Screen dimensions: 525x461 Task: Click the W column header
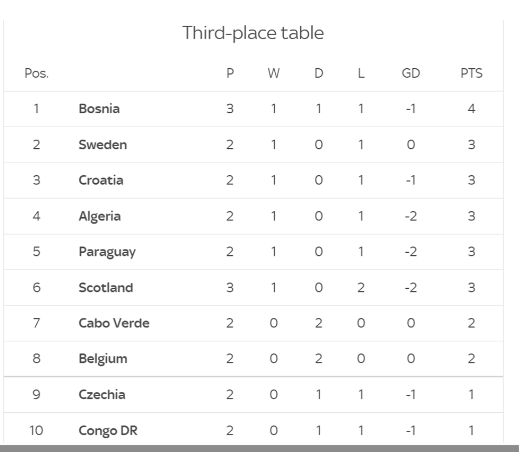coord(274,73)
